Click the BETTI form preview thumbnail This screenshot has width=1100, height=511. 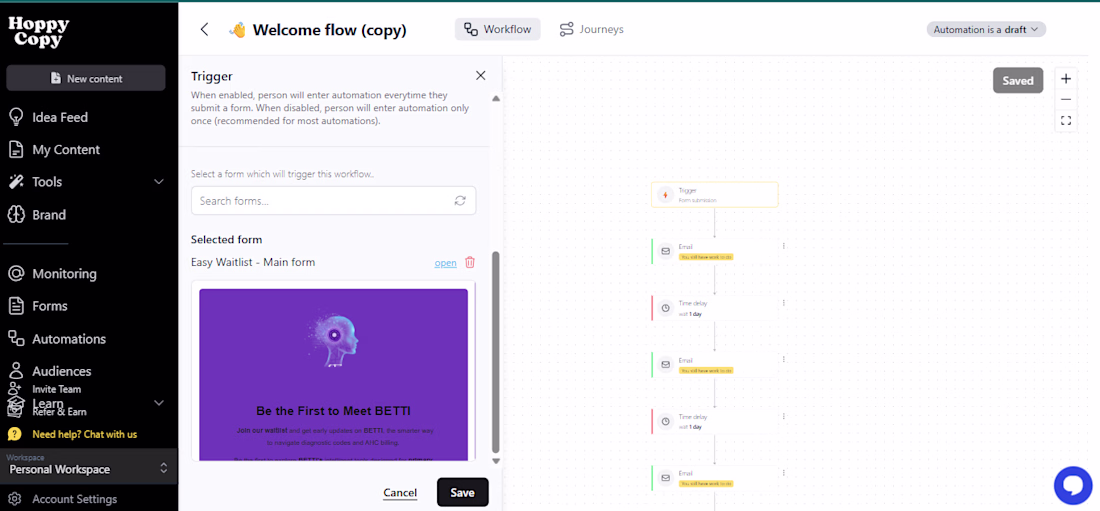pyautogui.click(x=333, y=374)
